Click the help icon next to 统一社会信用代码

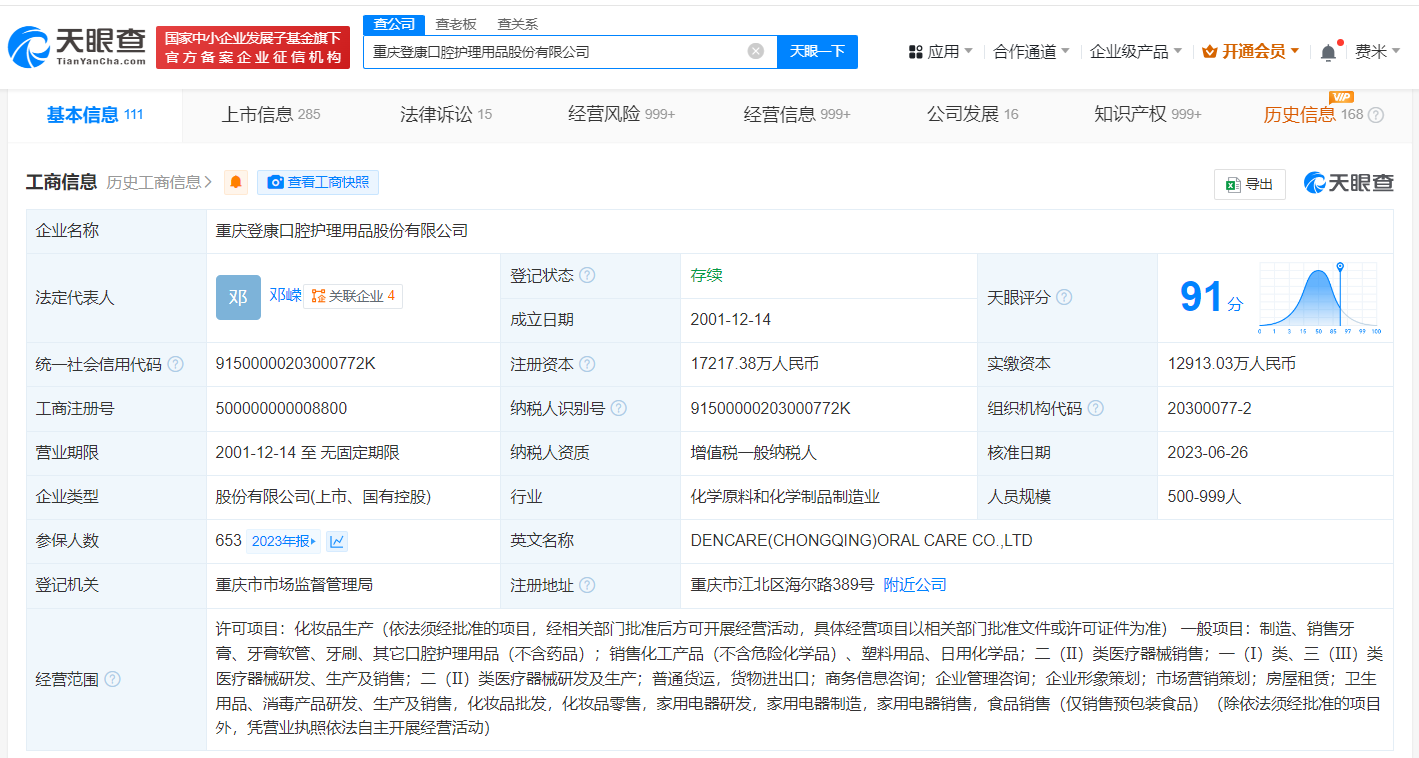(176, 364)
